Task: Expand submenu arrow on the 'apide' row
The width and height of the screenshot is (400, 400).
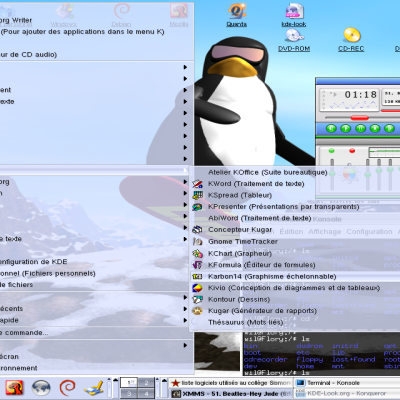Action: tap(185, 320)
